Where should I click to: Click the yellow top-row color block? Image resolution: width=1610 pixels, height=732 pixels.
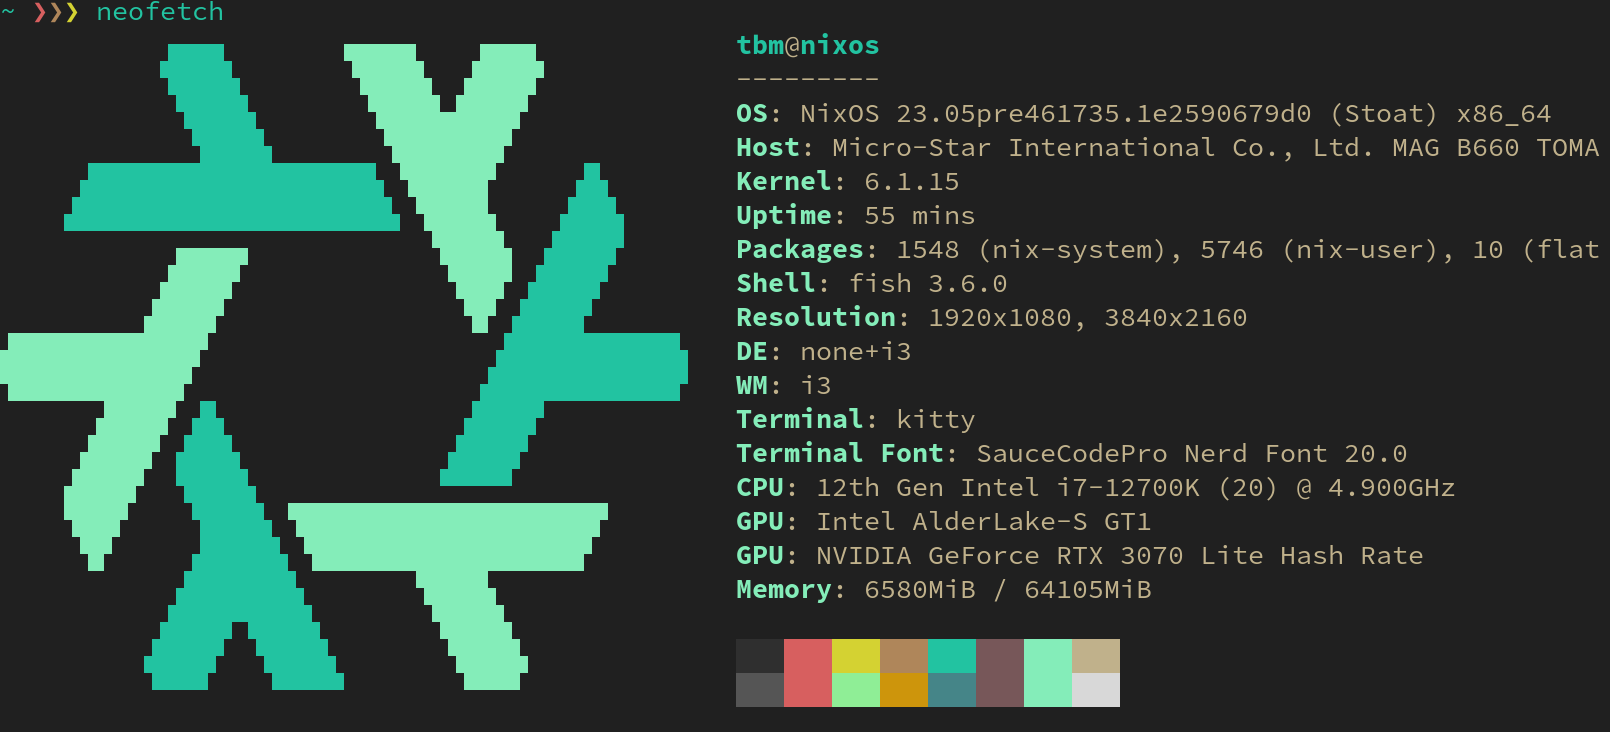point(856,656)
